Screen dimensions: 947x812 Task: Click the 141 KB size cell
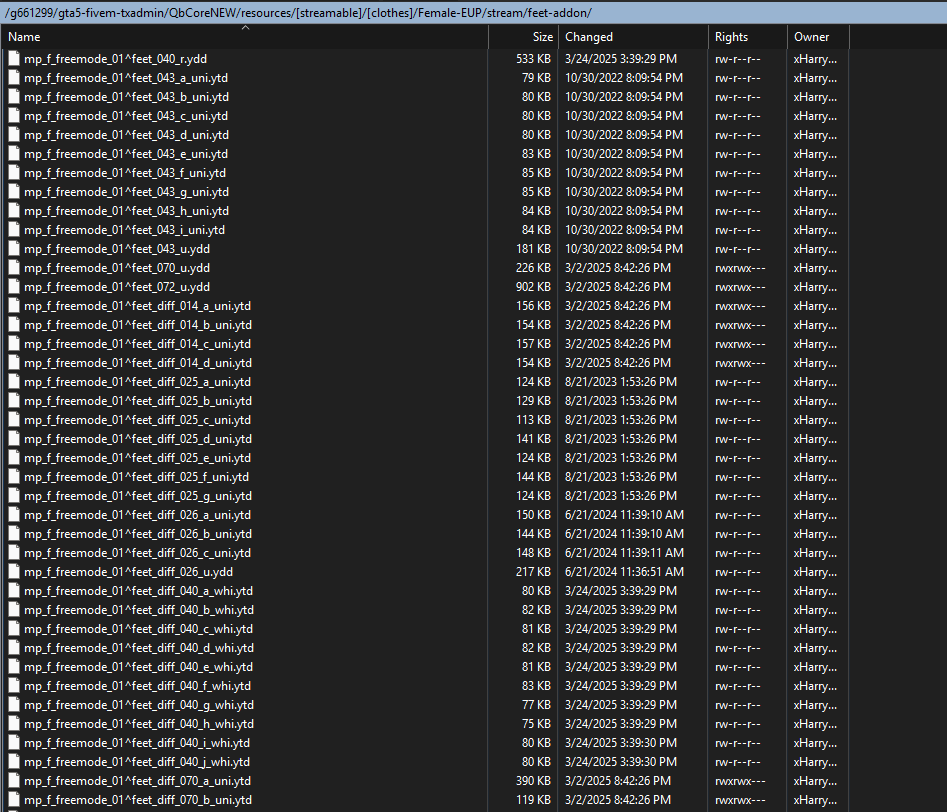[534, 439]
